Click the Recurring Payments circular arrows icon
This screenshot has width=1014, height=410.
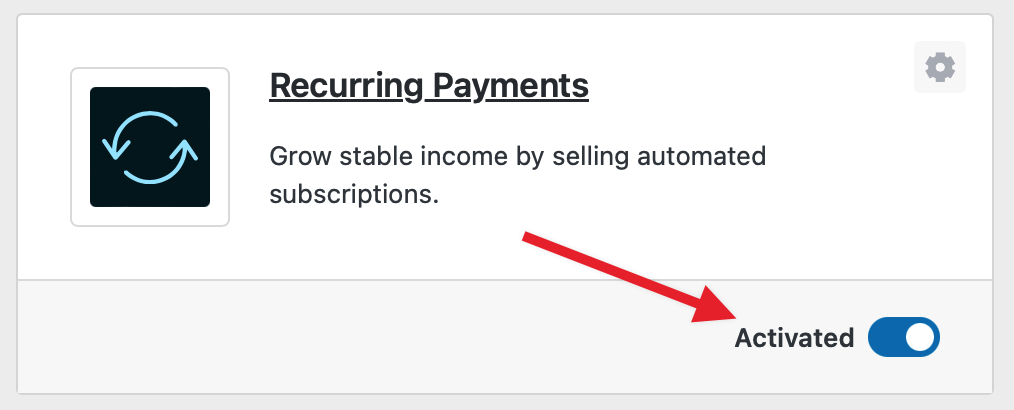[x=150, y=147]
